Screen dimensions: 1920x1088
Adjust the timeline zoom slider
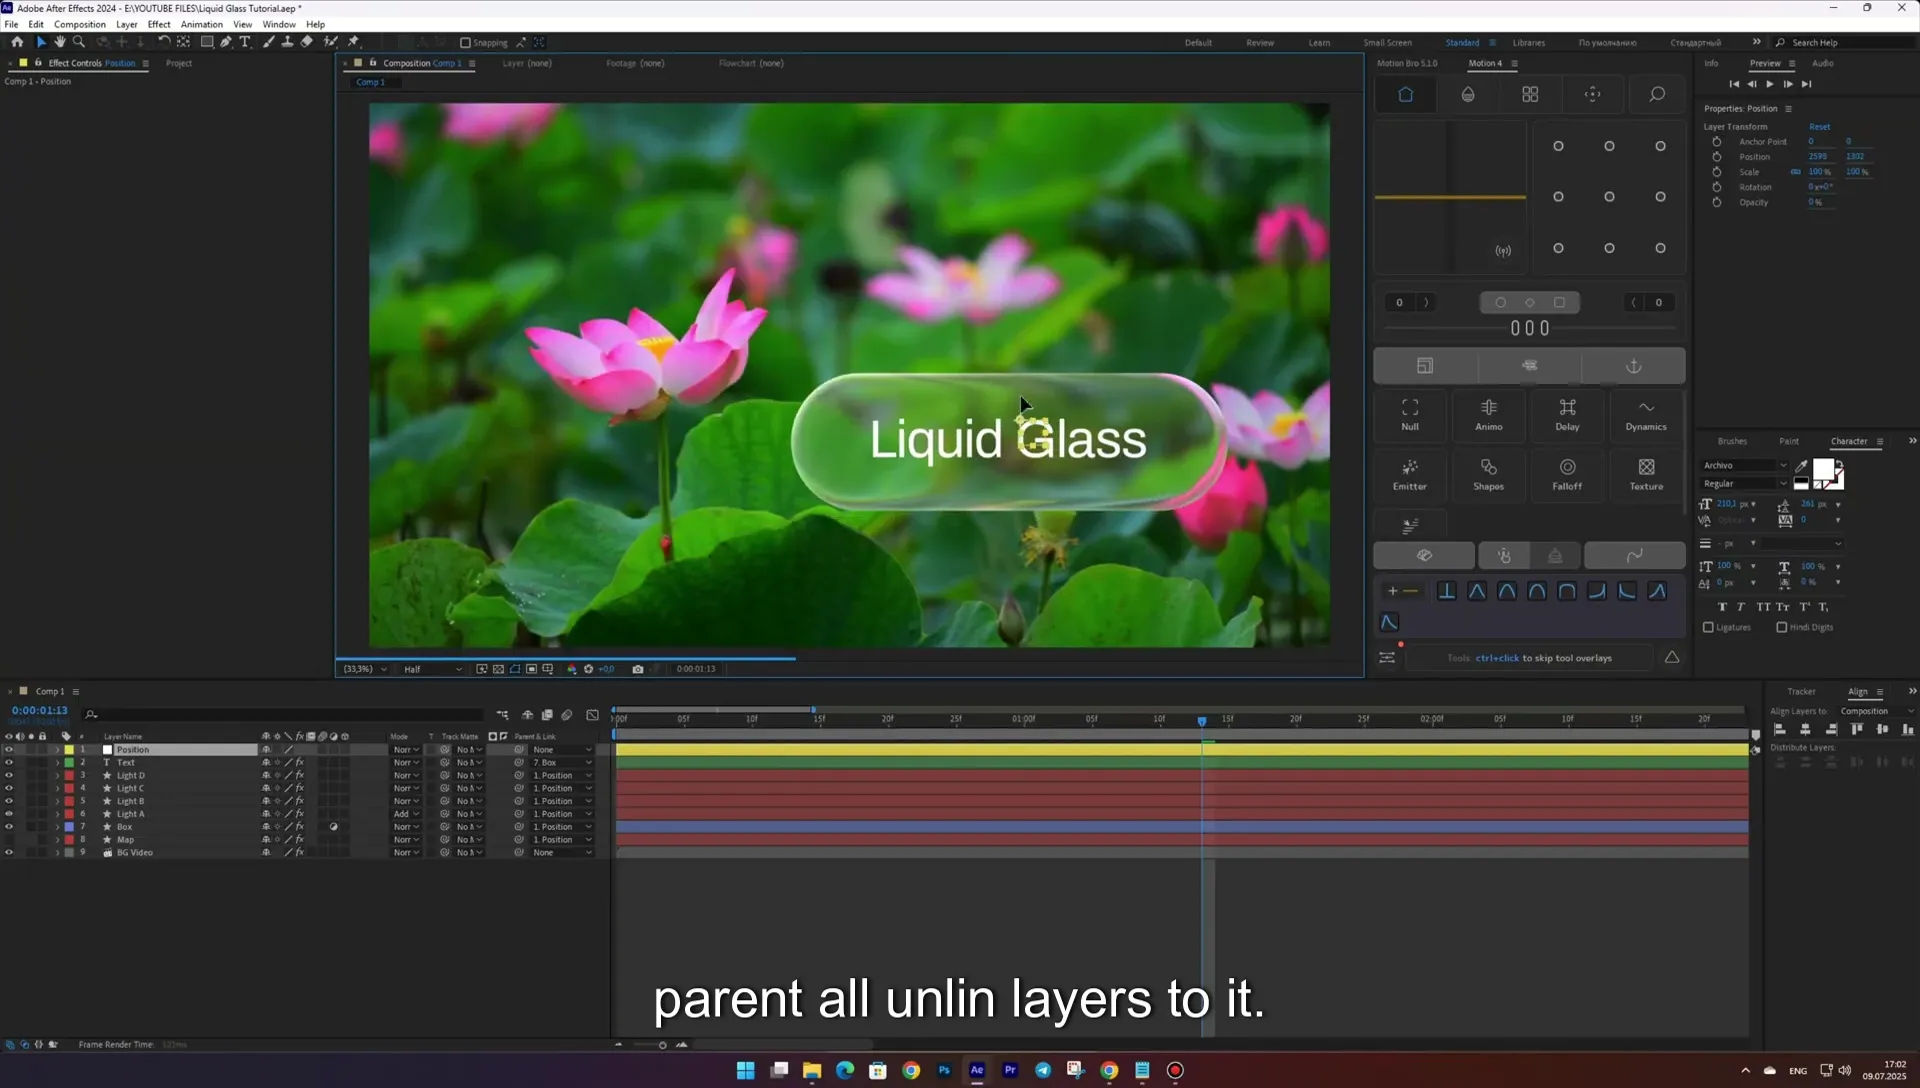(662, 1045)
